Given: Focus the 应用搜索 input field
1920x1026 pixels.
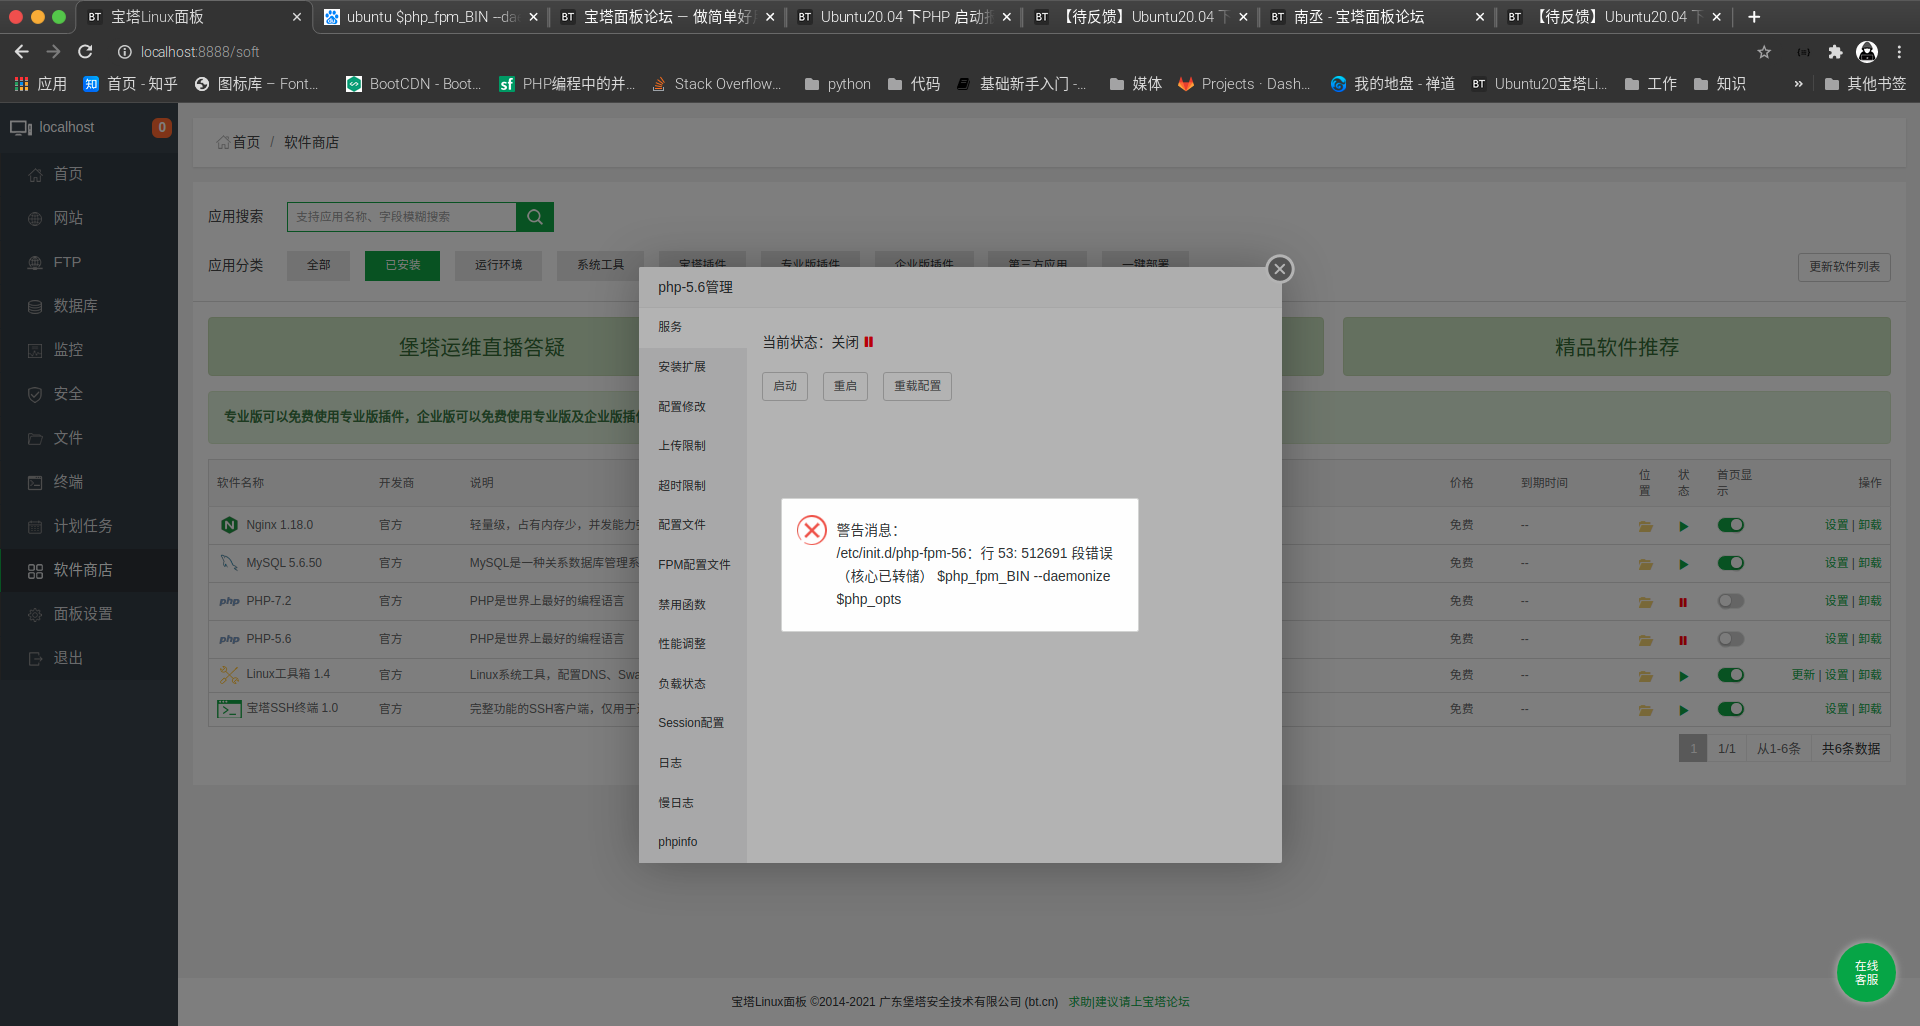Looking at the screenshot, I should tap(402, 217).
